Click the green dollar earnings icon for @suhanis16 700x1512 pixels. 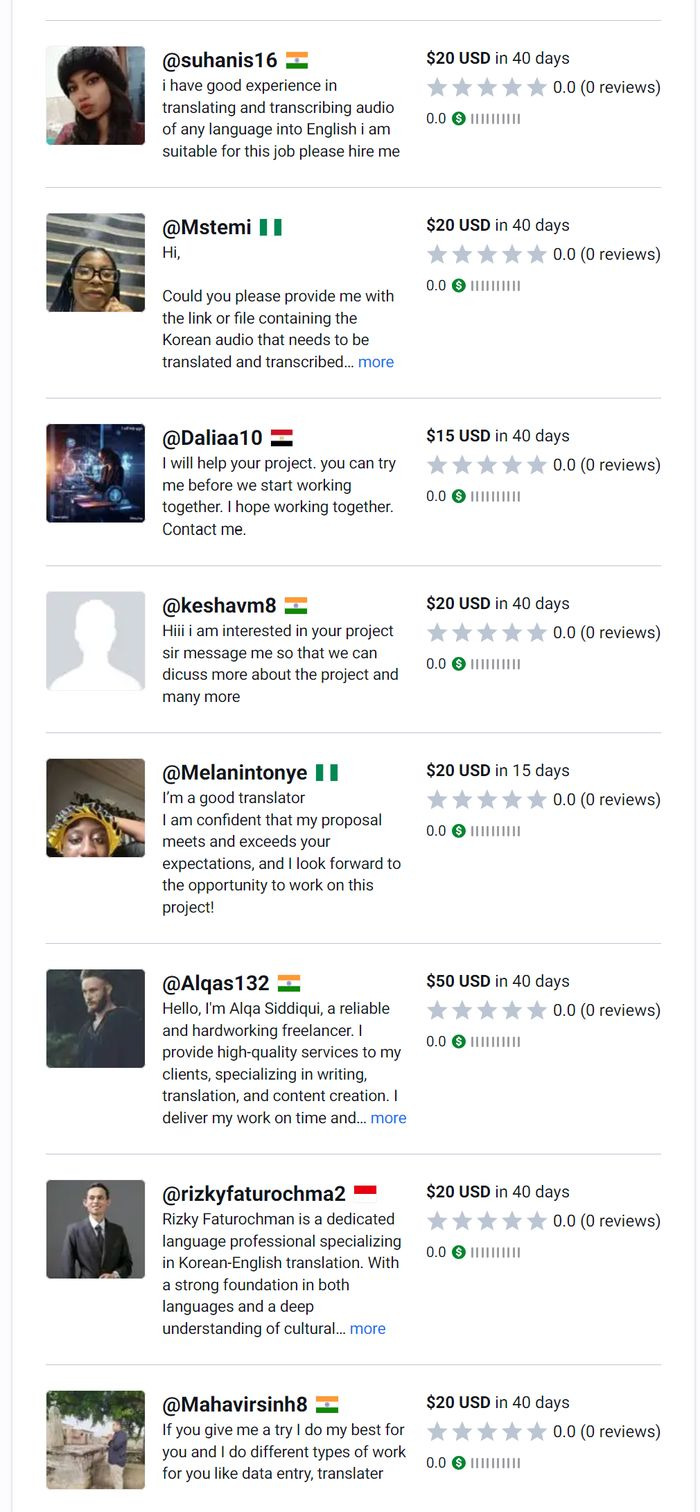(459, 119)
